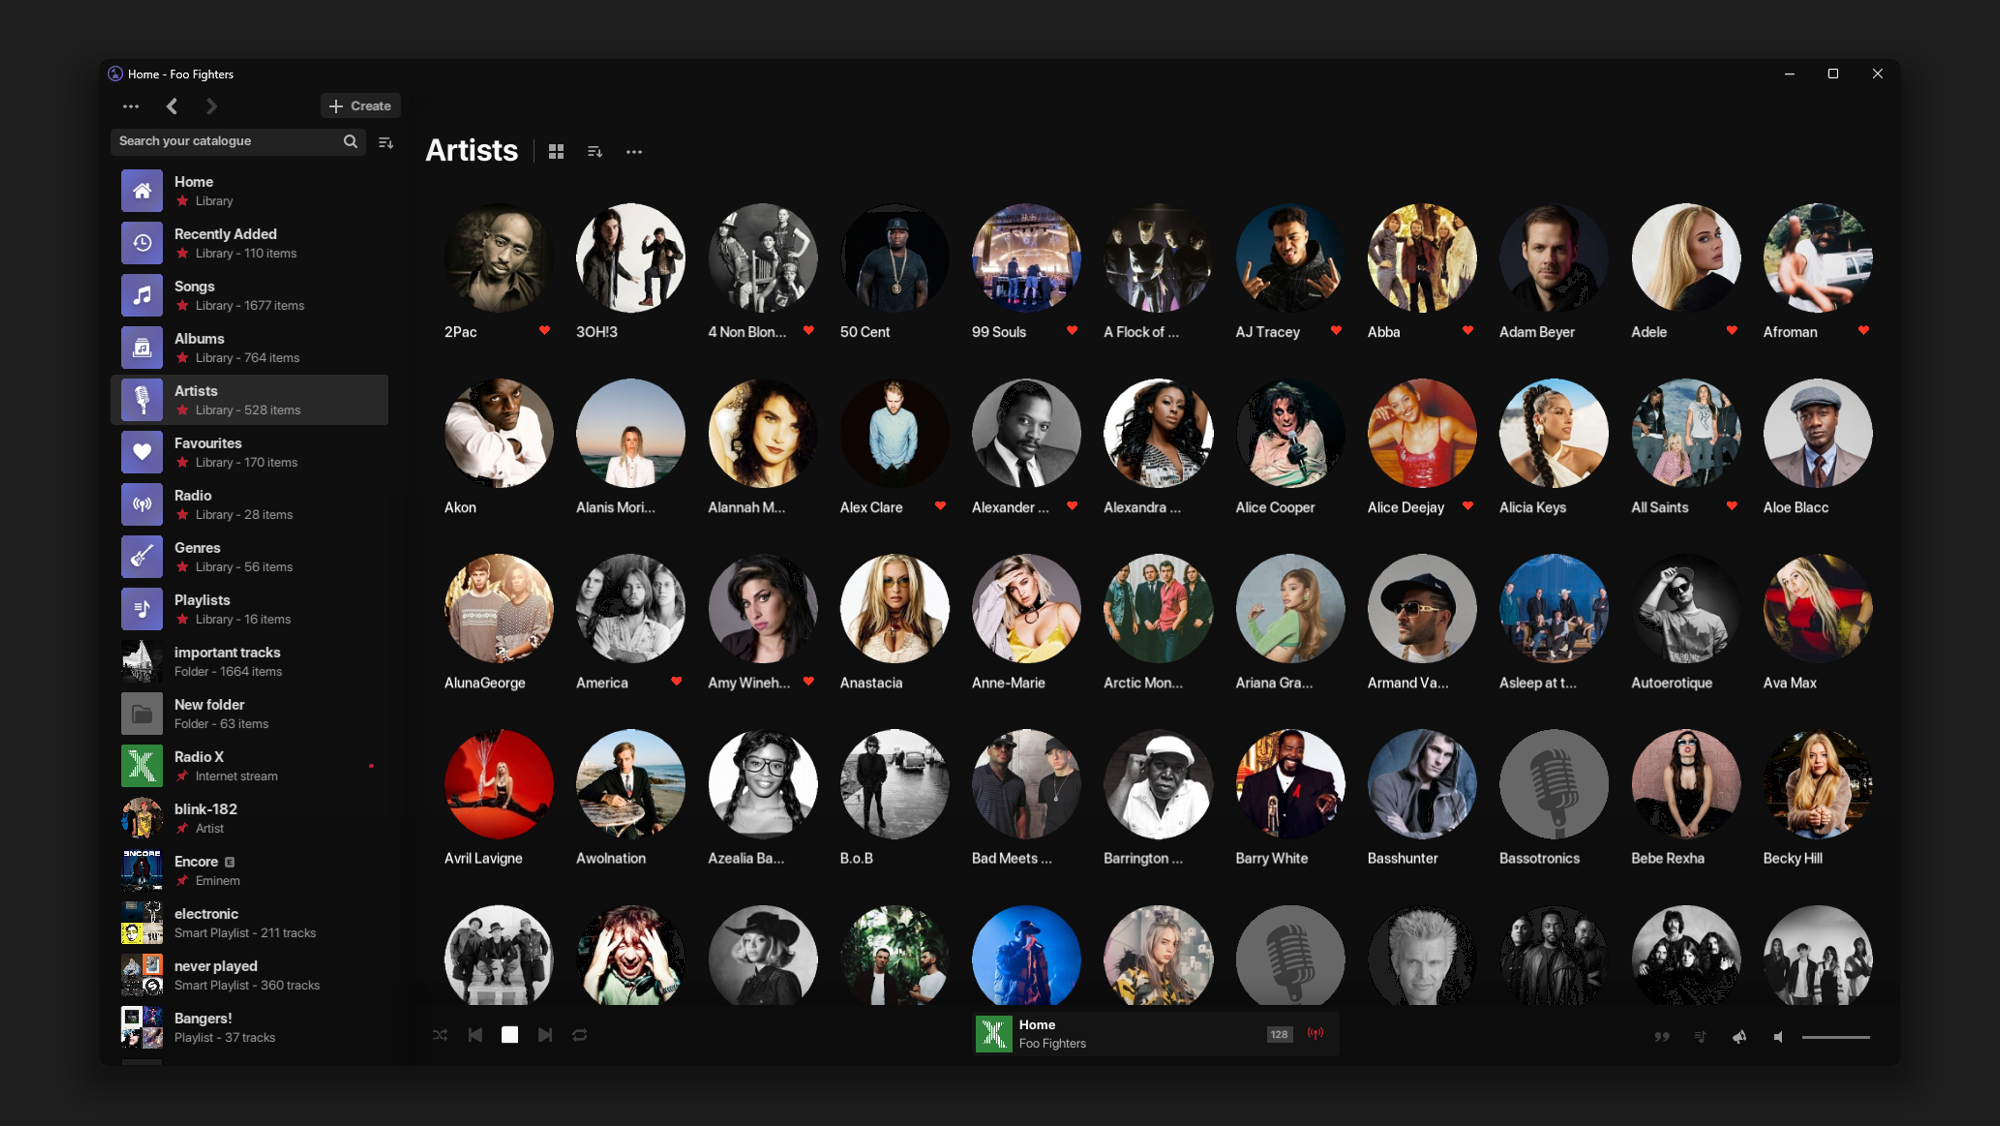Screen dimensions: 2000x1126
Task: Click the Create button
Action: tap(360, 106)
